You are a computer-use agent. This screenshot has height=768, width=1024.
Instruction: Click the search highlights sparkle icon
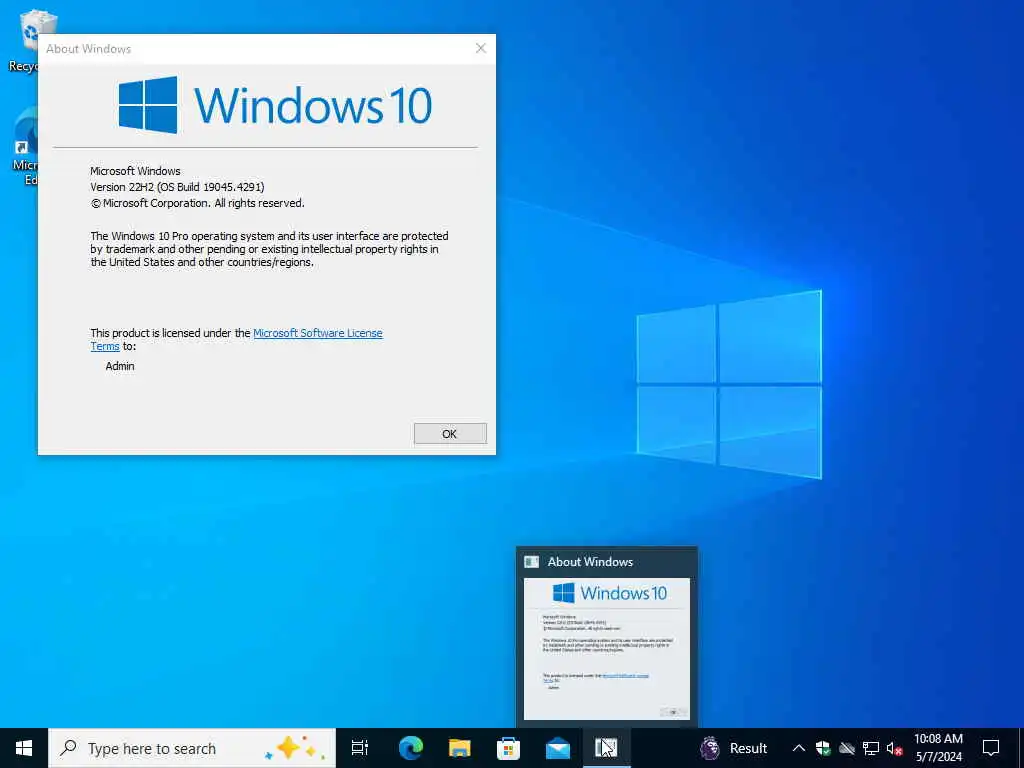pos(295,748)
